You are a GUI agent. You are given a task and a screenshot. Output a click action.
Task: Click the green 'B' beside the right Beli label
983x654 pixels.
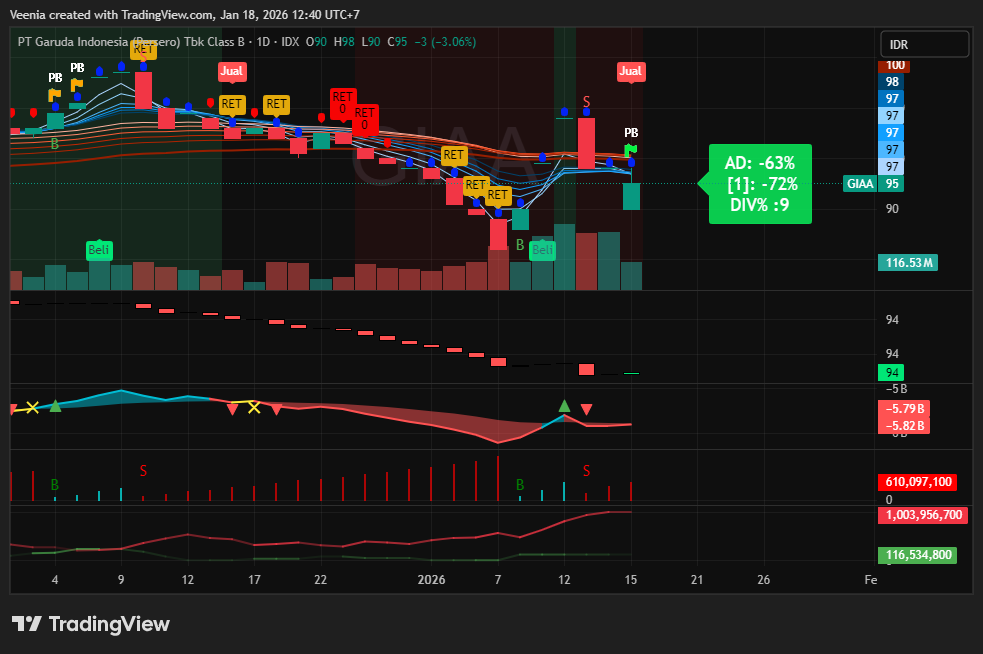[520, 245]
